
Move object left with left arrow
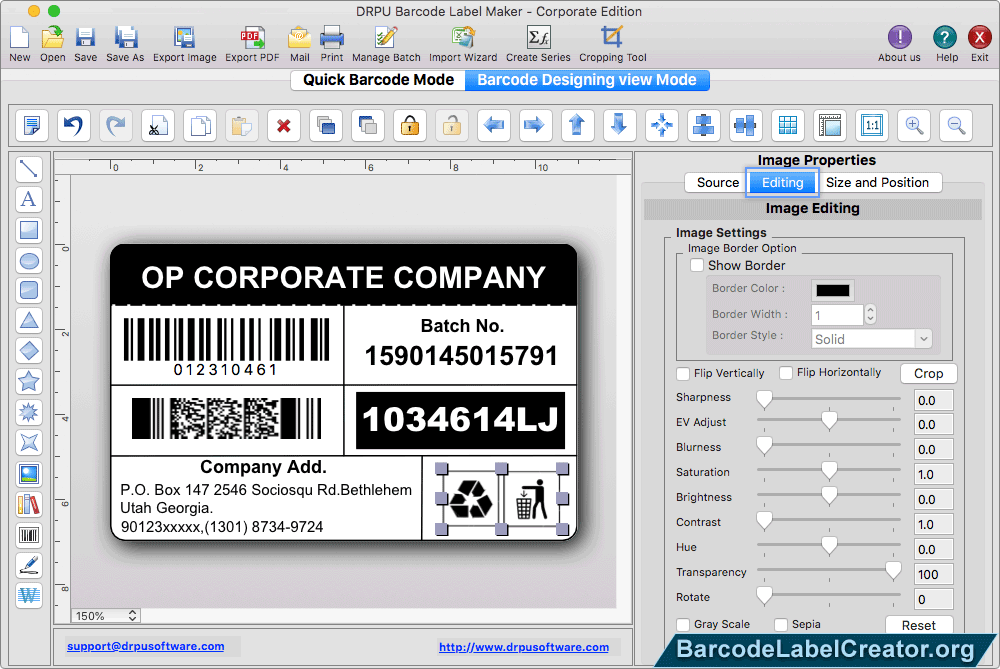(x=494, y=125)
